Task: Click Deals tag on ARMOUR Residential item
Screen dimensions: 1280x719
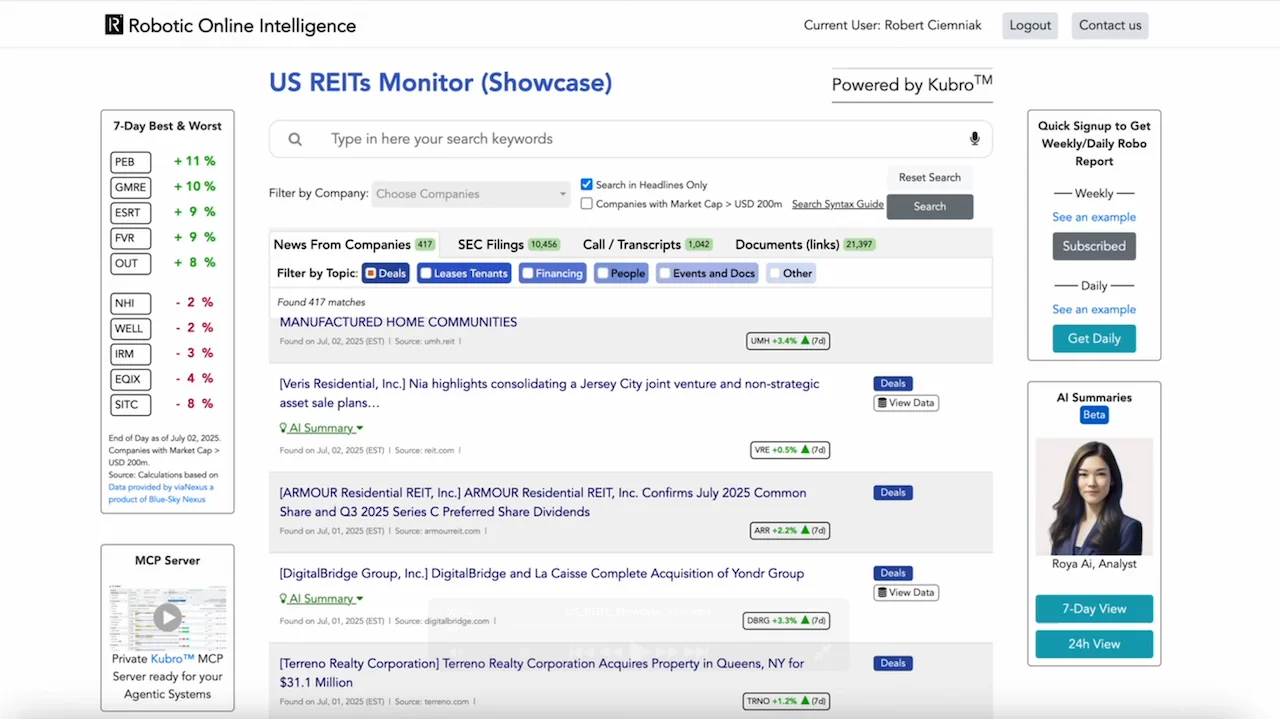Action: [x=893, y=492]
